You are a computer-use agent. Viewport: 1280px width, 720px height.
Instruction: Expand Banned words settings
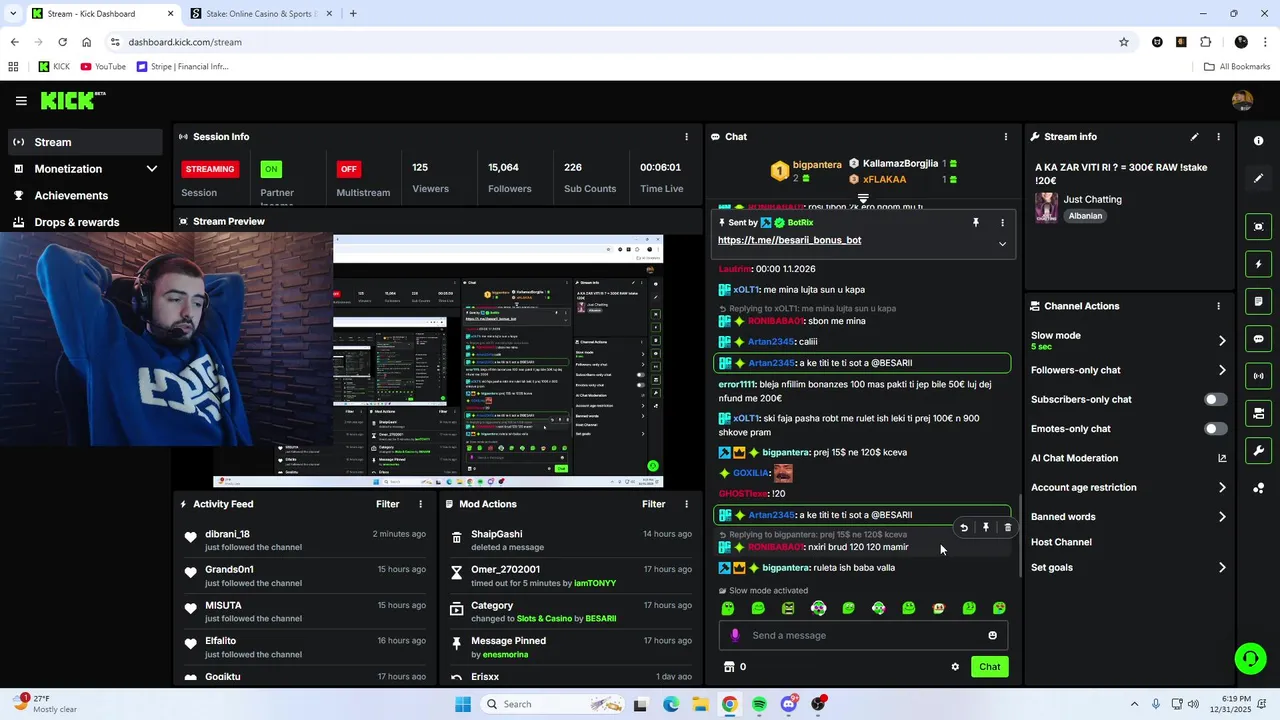point(1222,517)
